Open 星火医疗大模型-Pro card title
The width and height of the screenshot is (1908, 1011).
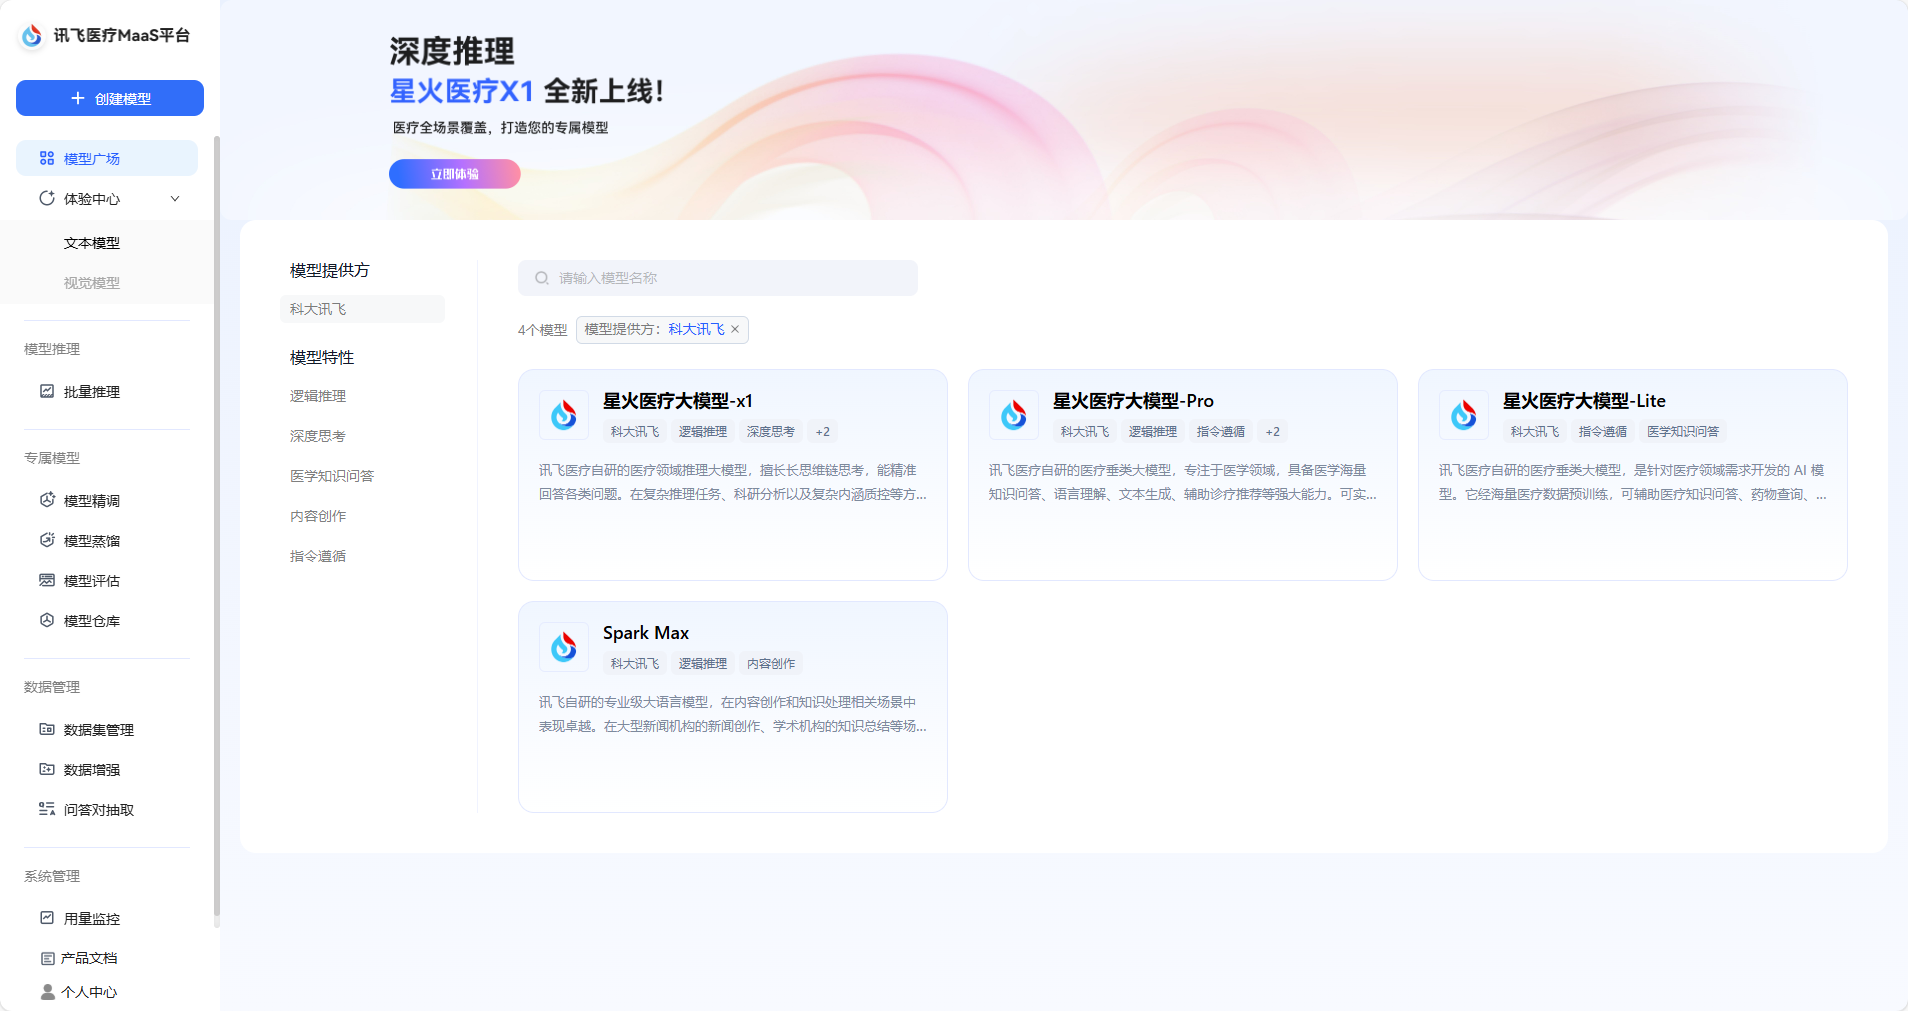(x=1133, y=401)
